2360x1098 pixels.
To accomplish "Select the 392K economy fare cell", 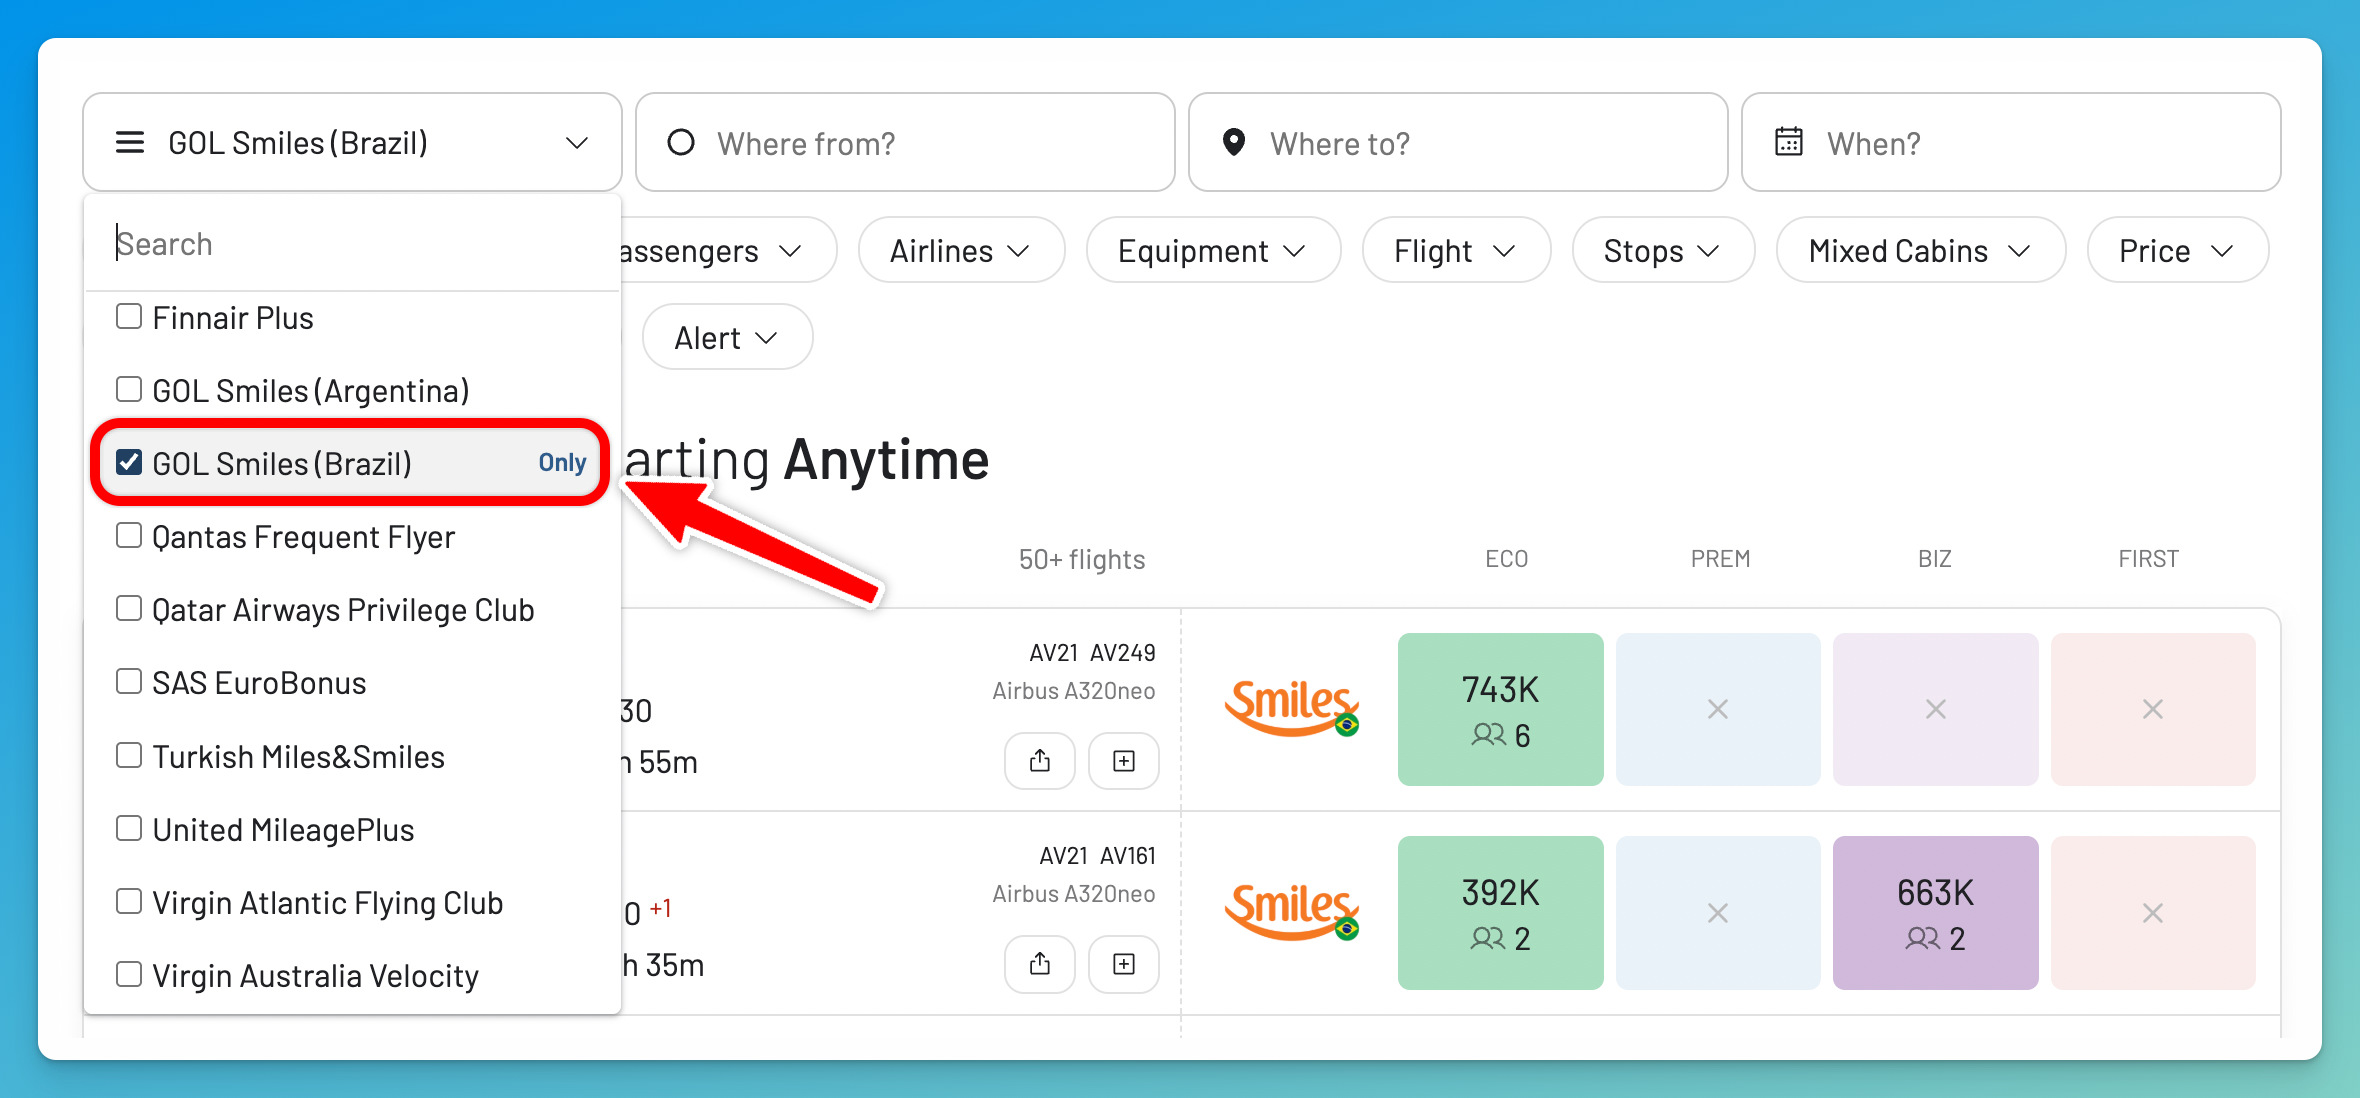I will [x=1500, y=912].
